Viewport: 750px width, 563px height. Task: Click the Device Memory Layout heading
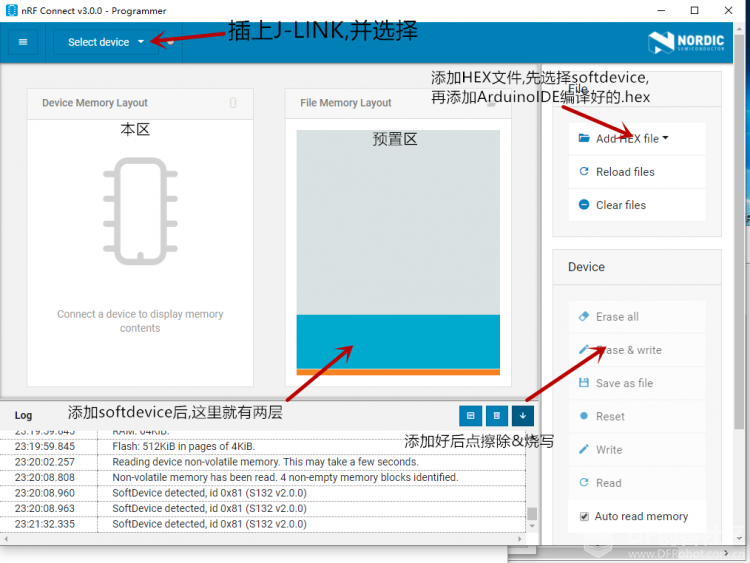point(95,103)
